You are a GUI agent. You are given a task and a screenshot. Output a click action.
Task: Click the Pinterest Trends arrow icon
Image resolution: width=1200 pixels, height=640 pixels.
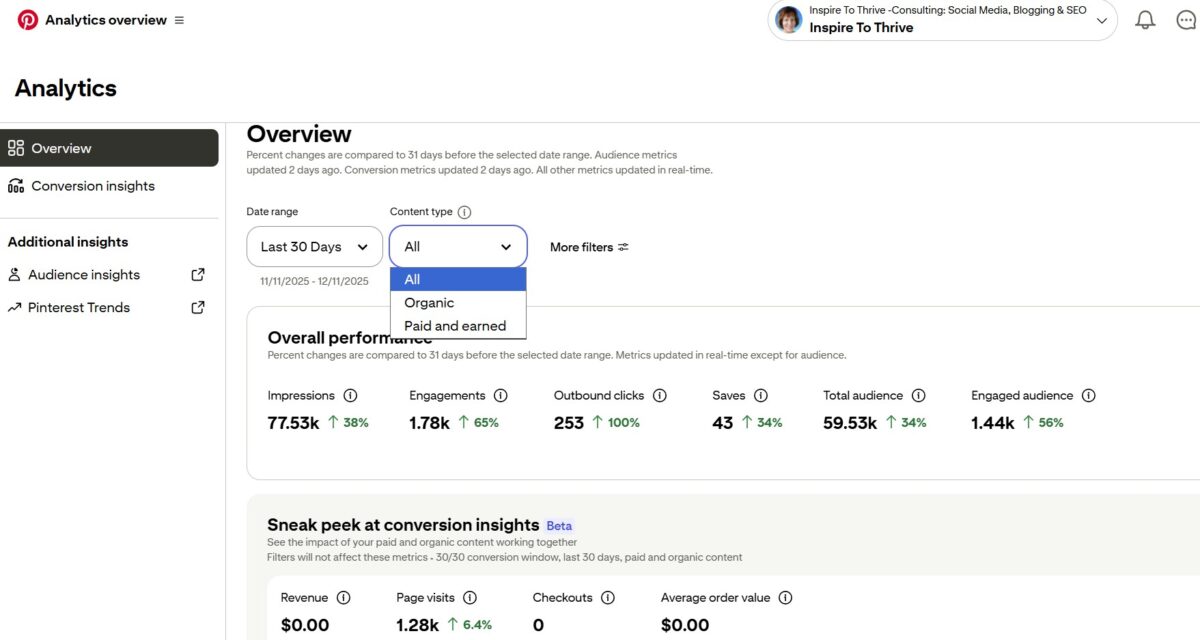16,307
